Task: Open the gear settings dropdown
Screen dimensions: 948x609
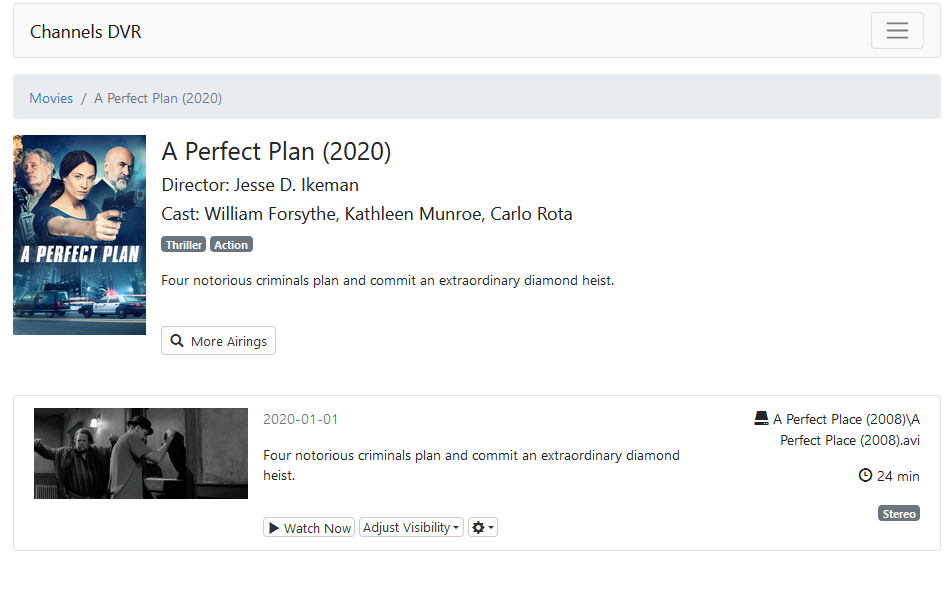Action: pyautogui.click(x=483, y=528)
